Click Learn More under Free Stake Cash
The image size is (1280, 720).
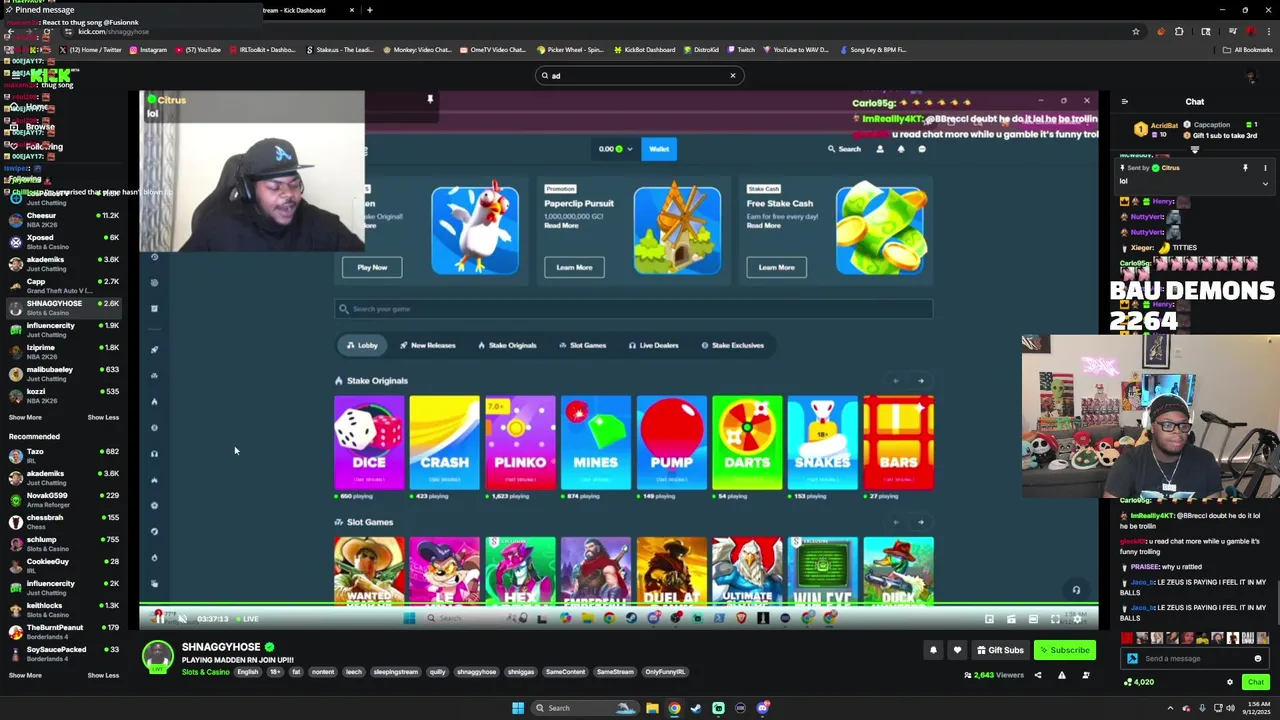(x=776, y=267)
